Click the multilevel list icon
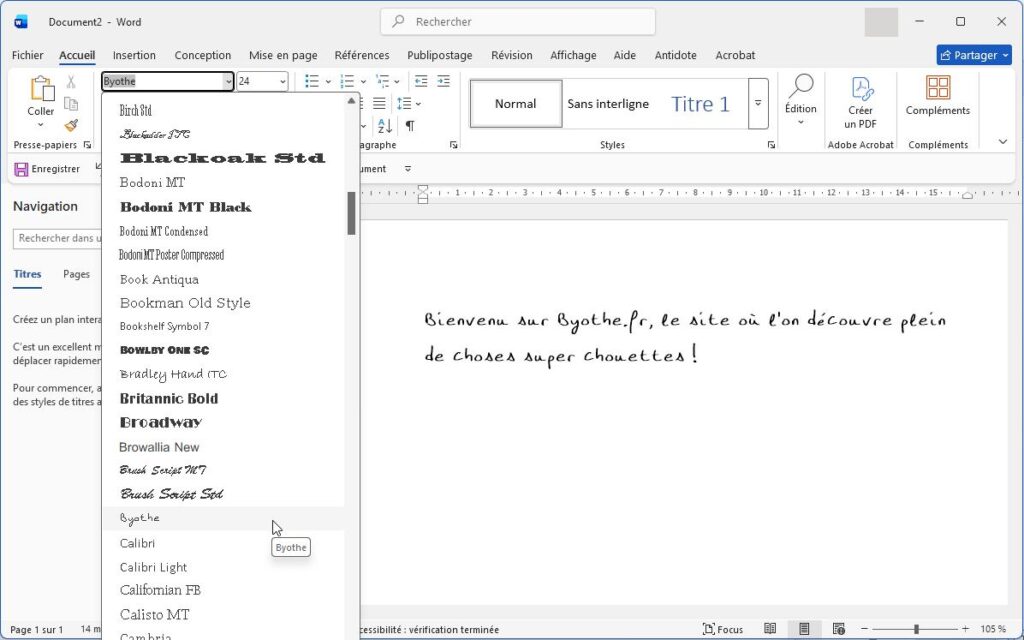The width and height of the screenshot is (1024, 640). point(382,81)
